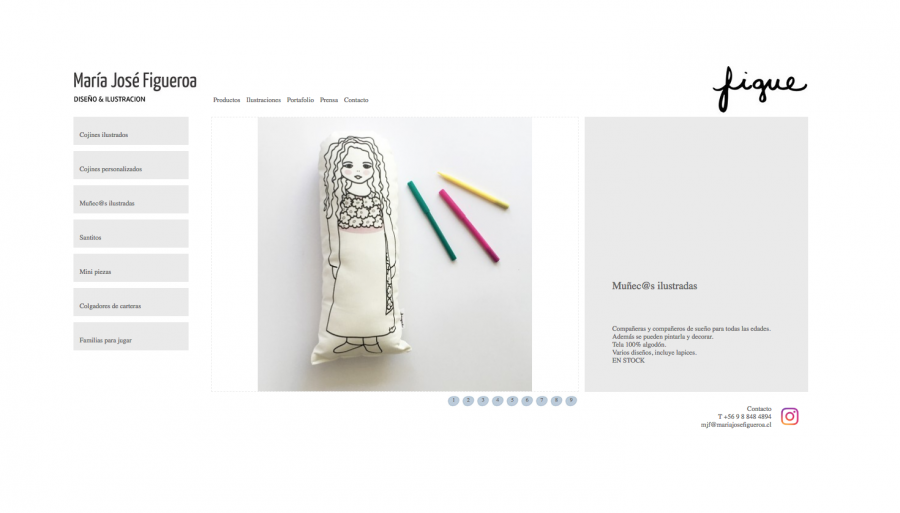Select Cojines personalizados category
This screenshot has width=900, height=513.
pyautogui.click(x=131, y=165)
